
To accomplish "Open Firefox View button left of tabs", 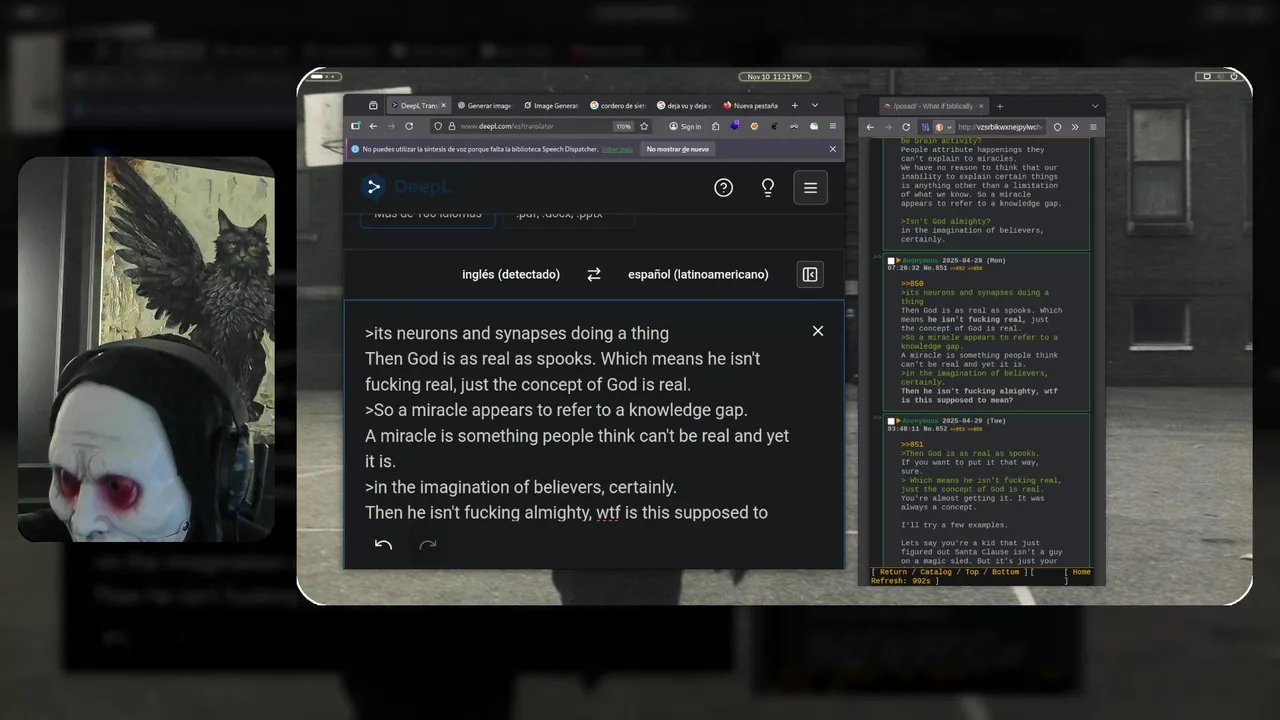I will 373,105.
